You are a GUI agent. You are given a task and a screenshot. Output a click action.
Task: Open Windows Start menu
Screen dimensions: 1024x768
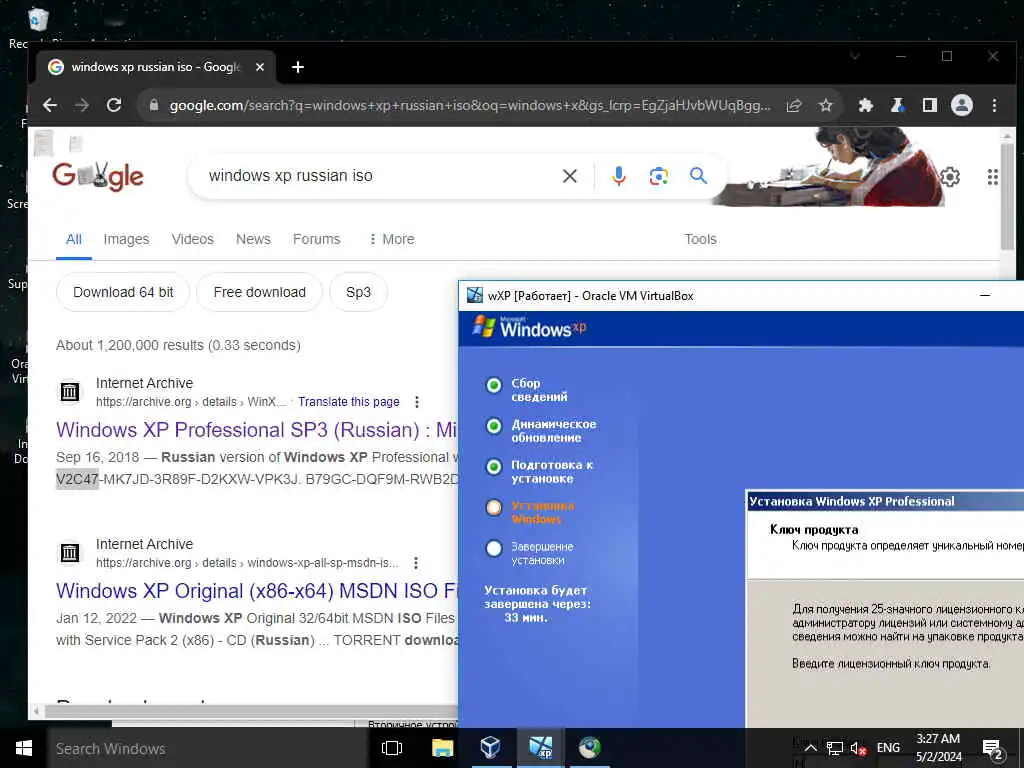[x=24, y=748]
